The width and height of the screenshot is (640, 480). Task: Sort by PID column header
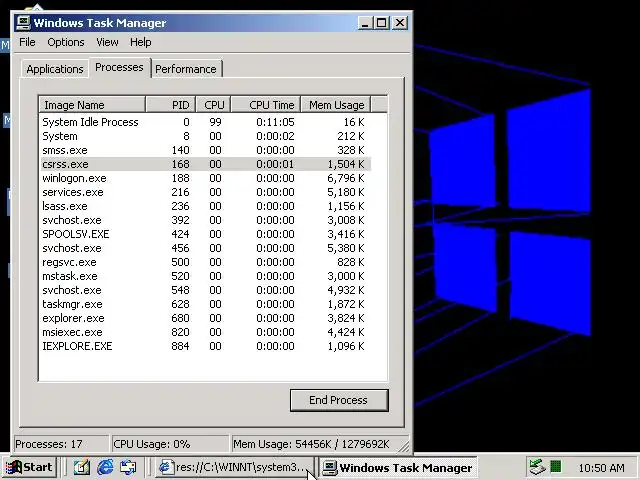click(171, 105)
